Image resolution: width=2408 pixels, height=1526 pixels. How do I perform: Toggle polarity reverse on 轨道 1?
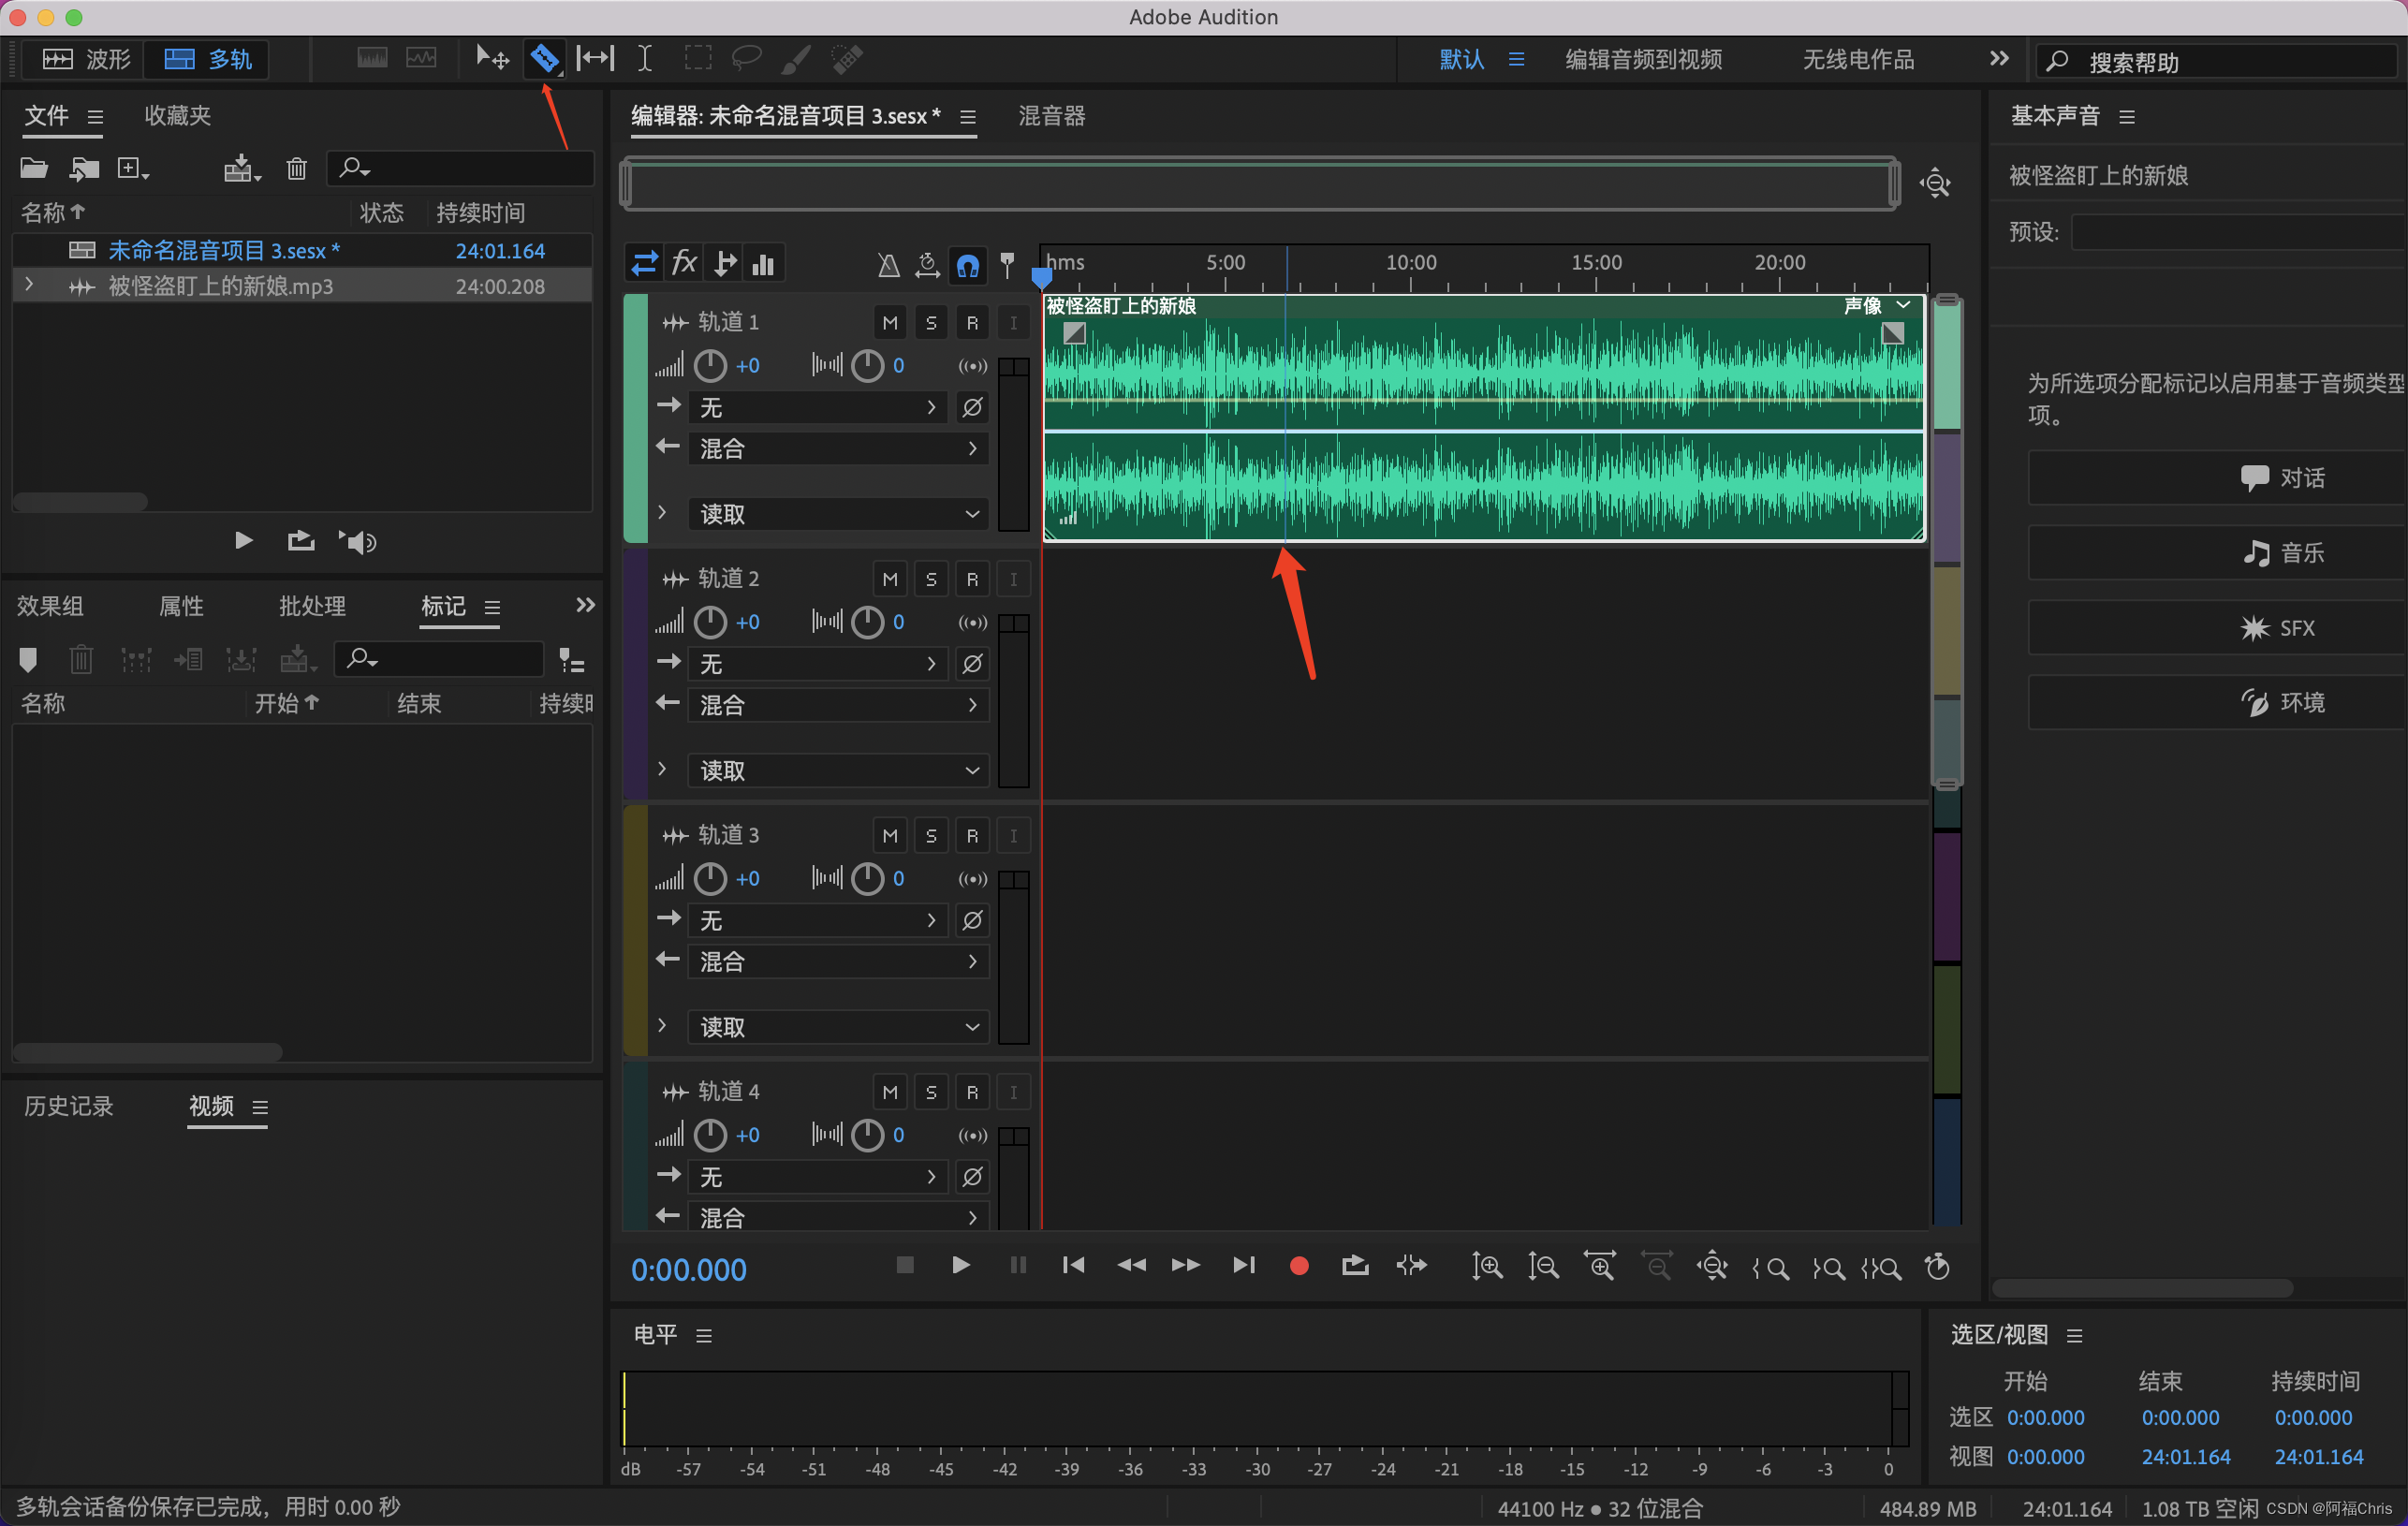coord(972,407)
